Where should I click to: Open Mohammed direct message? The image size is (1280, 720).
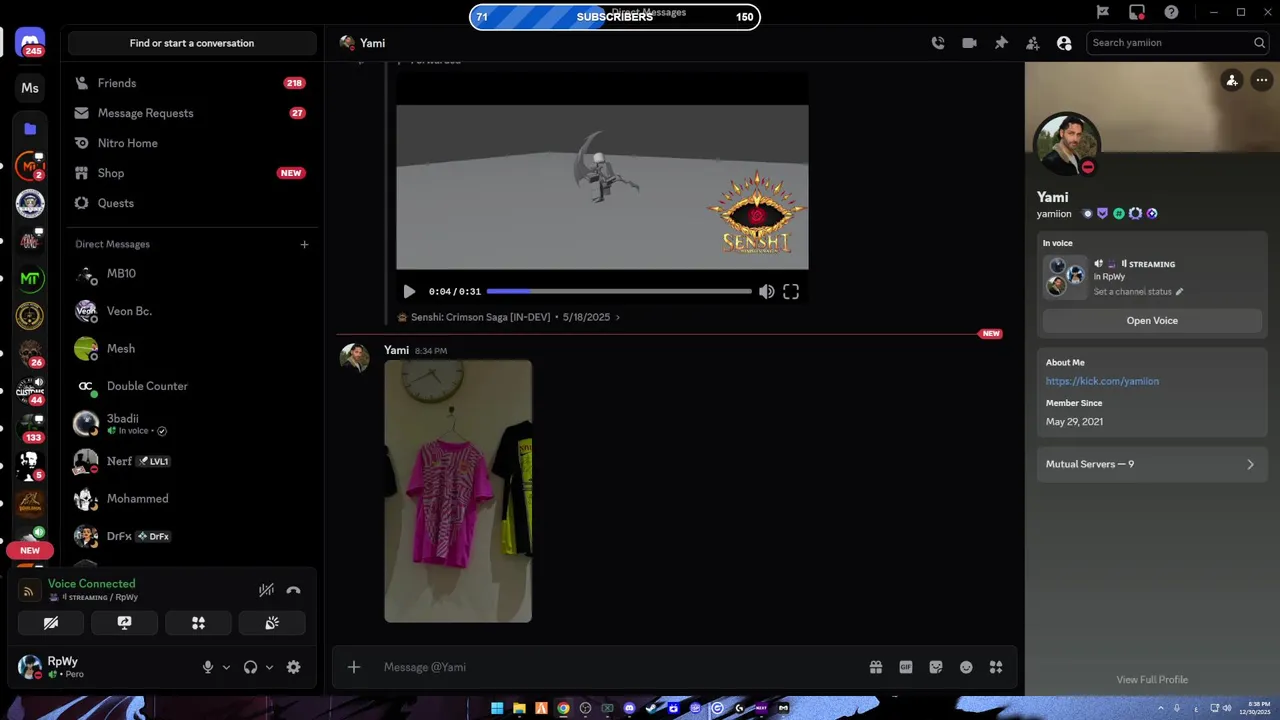(190, 498)
